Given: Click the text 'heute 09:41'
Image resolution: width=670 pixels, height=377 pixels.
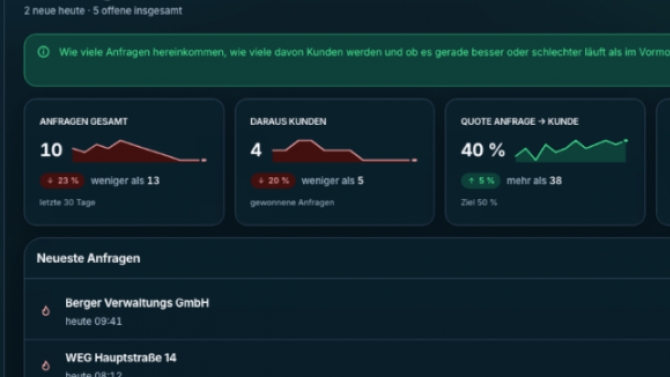Looking at the screenshot, I should coord(94,321).
